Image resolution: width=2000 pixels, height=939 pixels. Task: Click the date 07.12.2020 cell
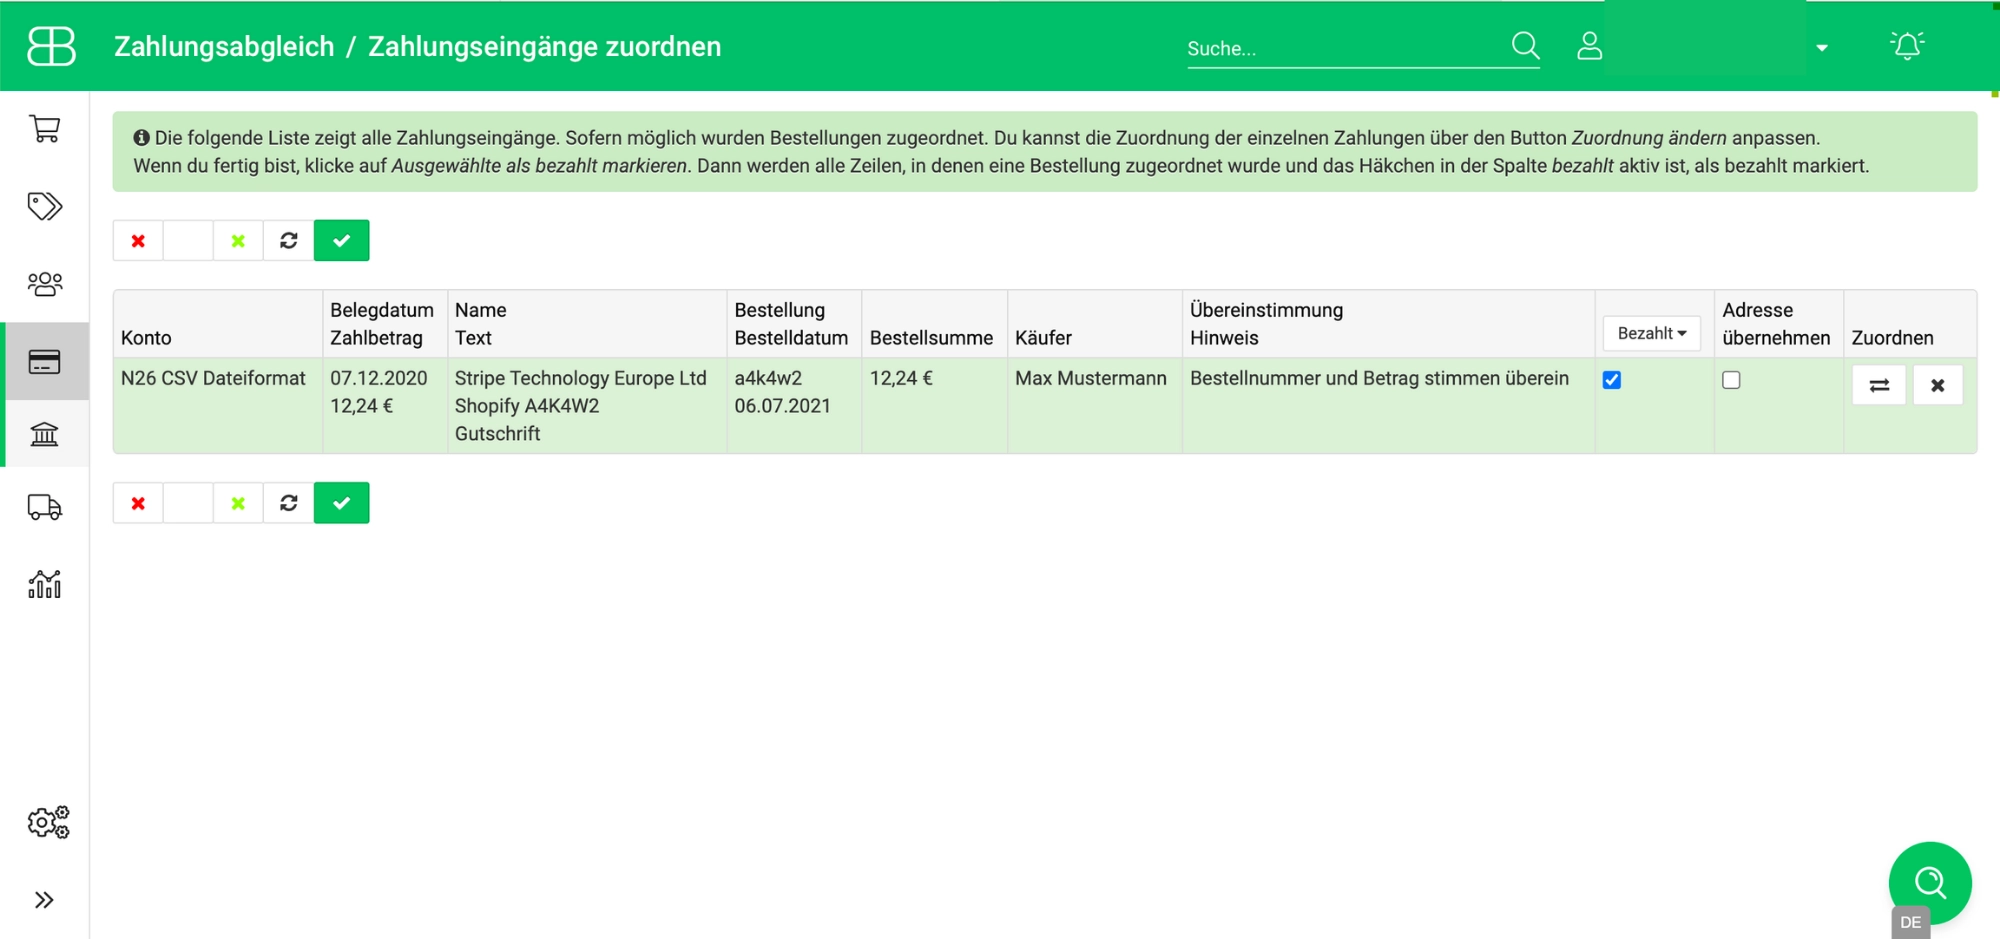point(379,378)
